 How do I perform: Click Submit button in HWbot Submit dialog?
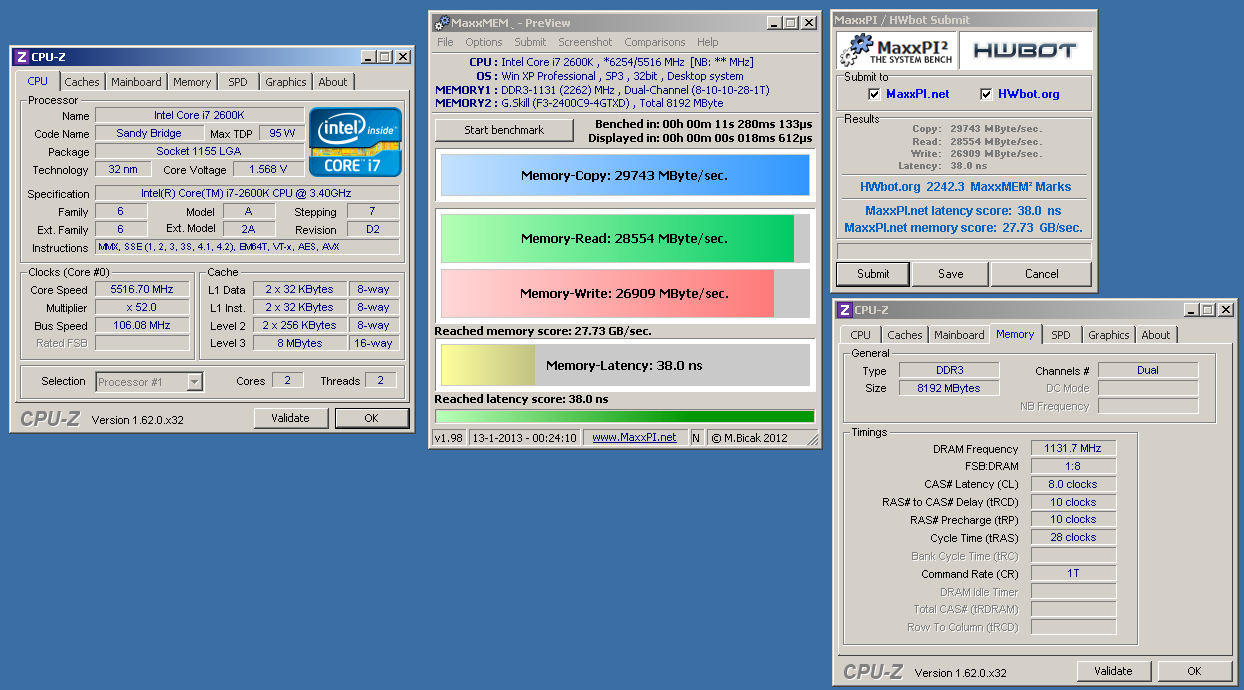(873, 274)
